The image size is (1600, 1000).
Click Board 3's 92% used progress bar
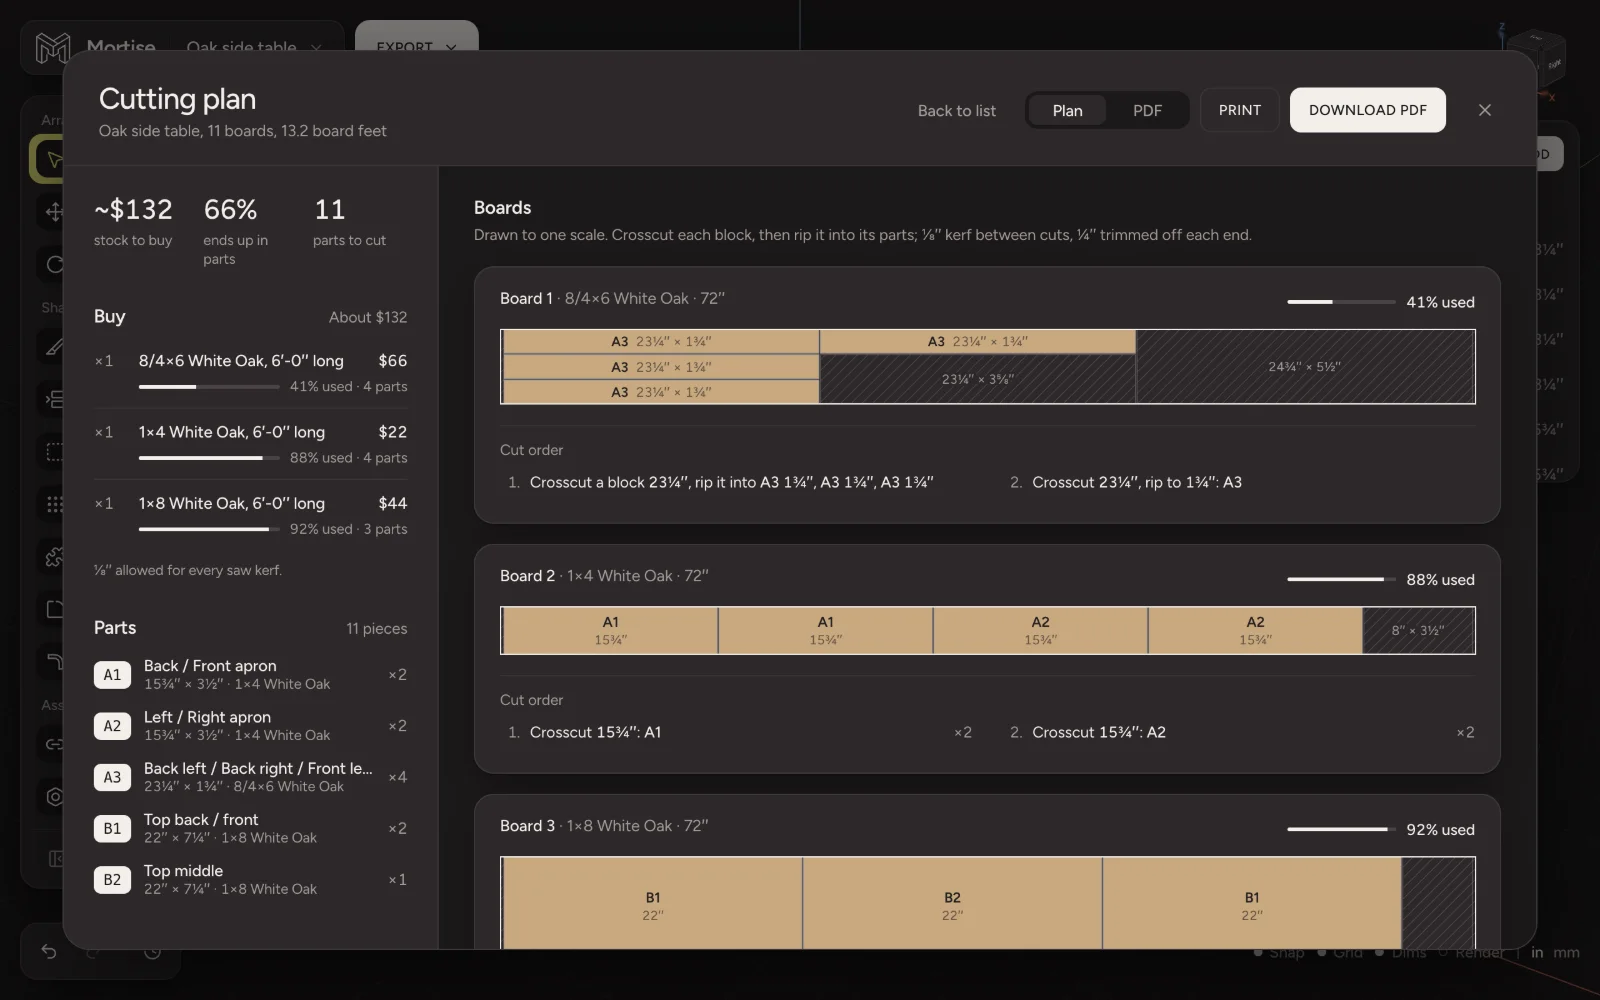[1341, 829]
